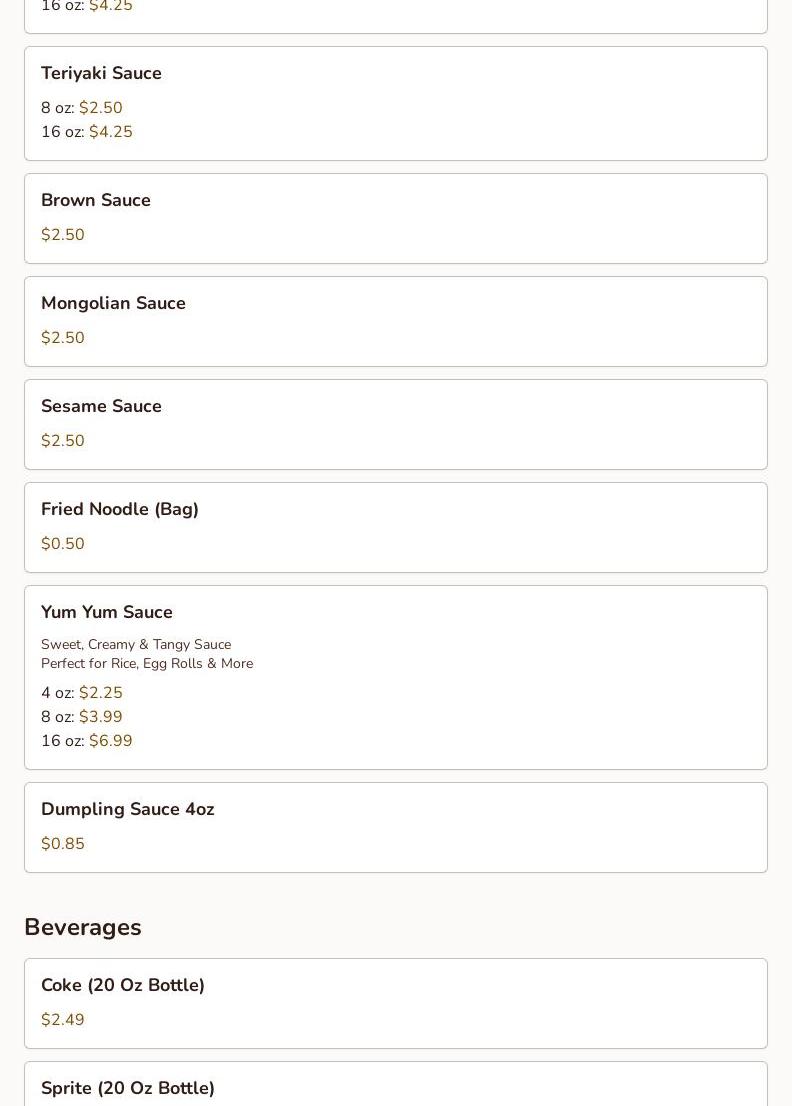Click the Yum Yum Sauce description text
Screen dimensions: 792x1106
[x=147, y=654]
